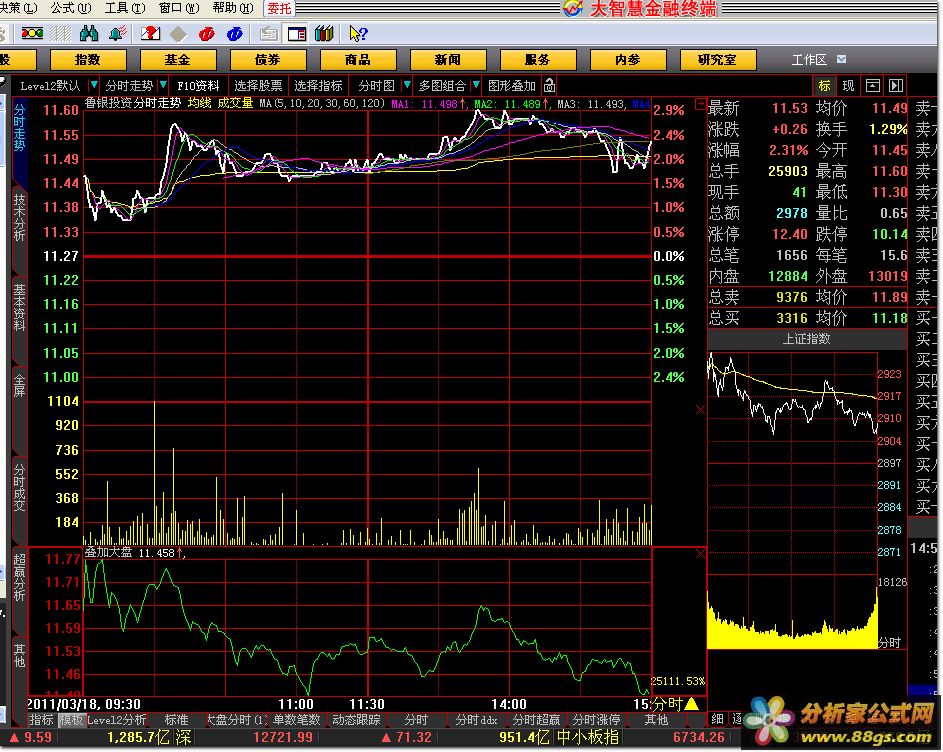Open the 工具 menu

(x=124, y=8)
